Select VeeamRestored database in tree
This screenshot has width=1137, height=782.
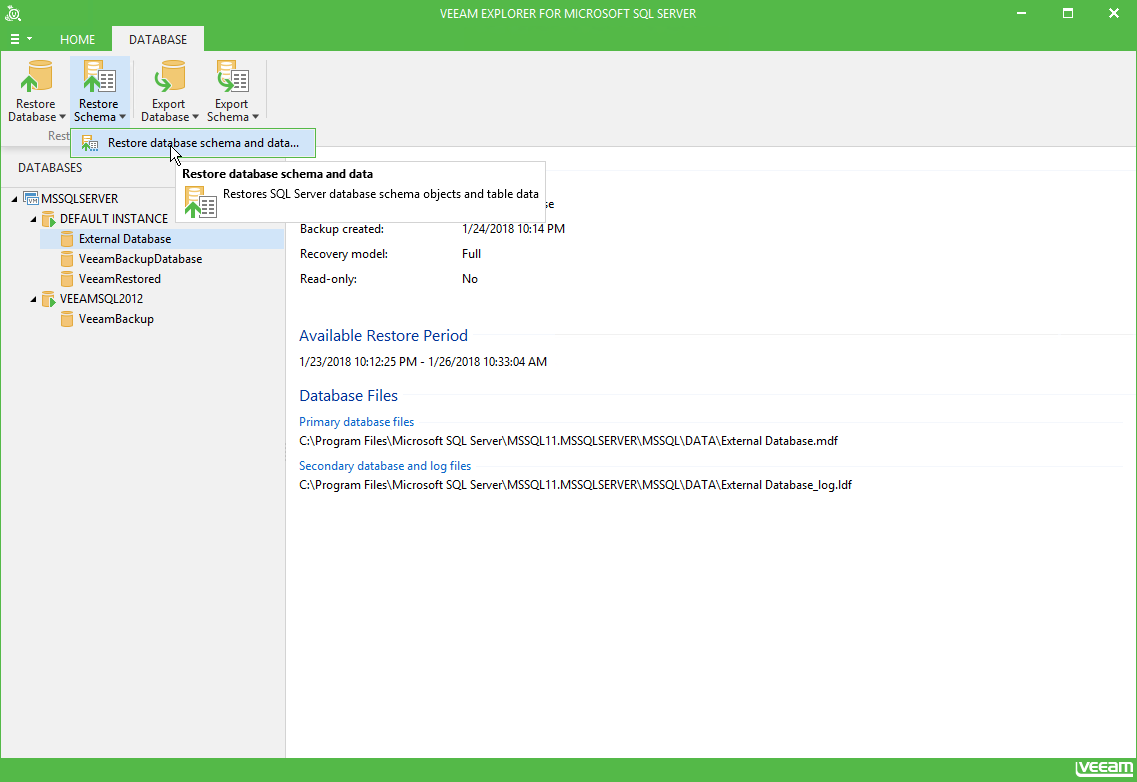120,279
